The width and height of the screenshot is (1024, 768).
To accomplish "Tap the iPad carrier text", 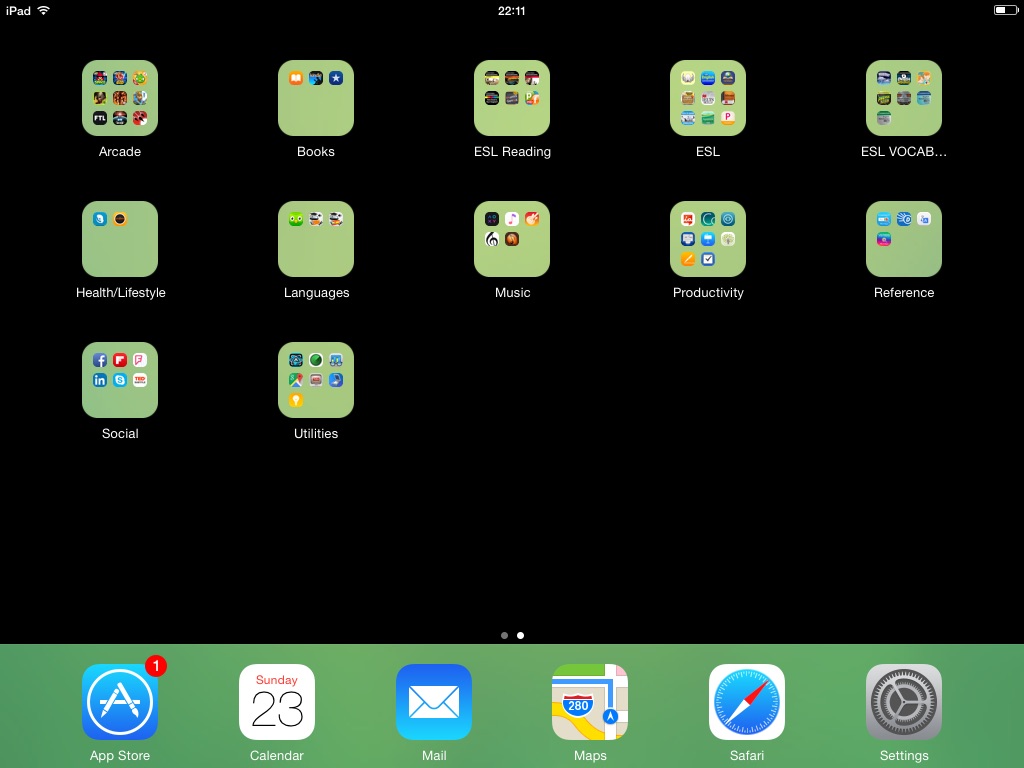I will 18,10.
